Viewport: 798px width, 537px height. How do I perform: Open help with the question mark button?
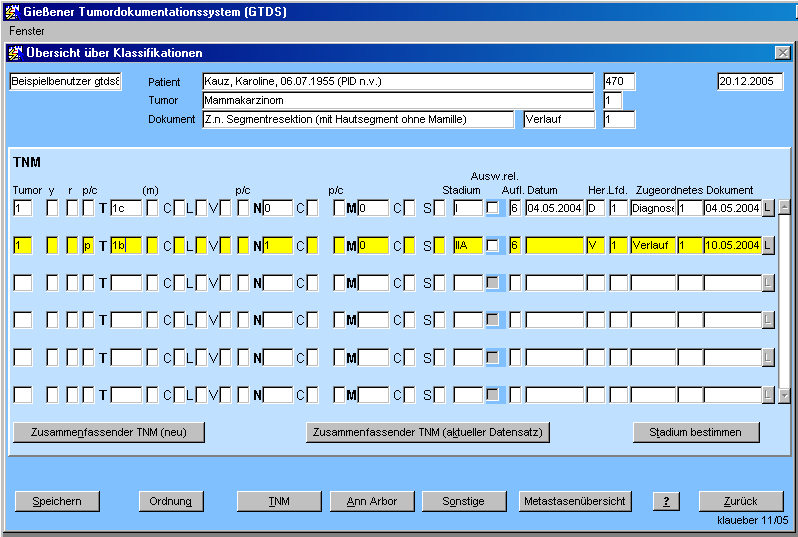point(666,501)
